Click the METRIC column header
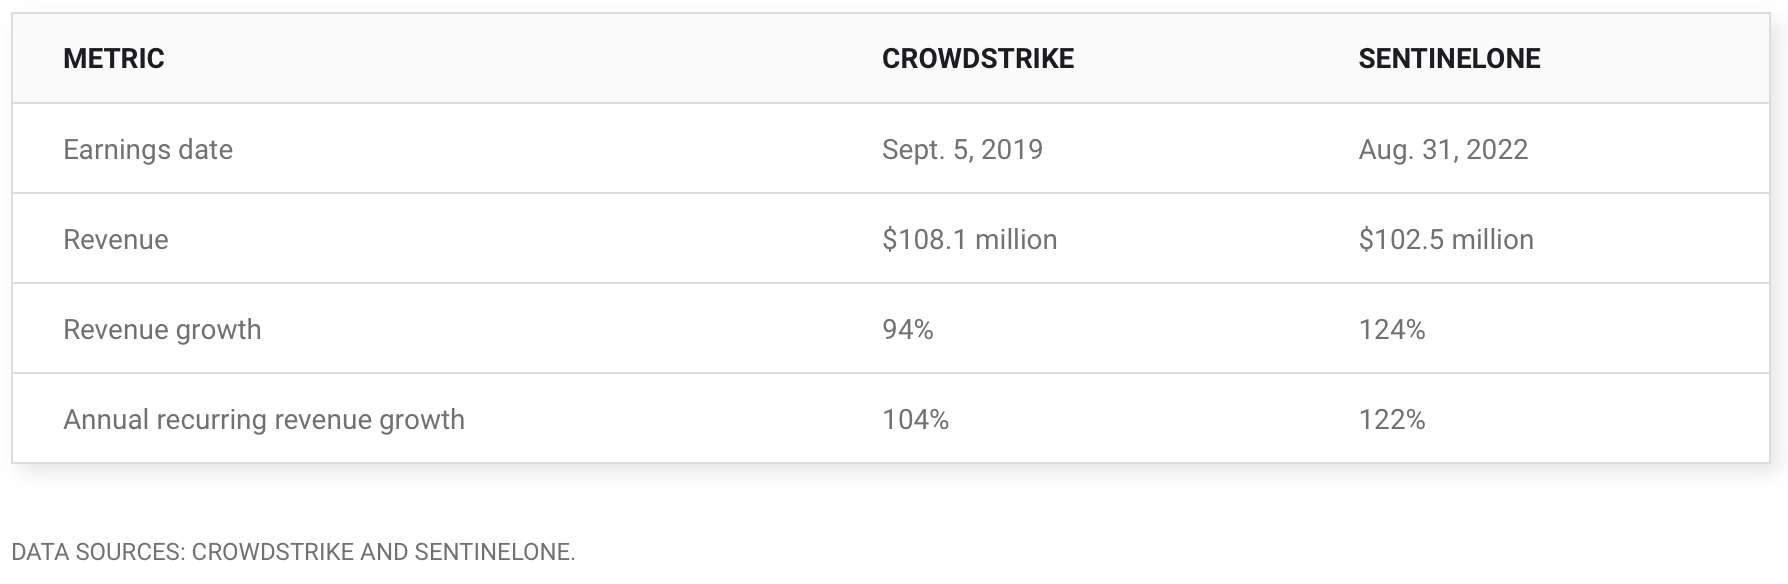1788x584 pixels. (113, 59)
